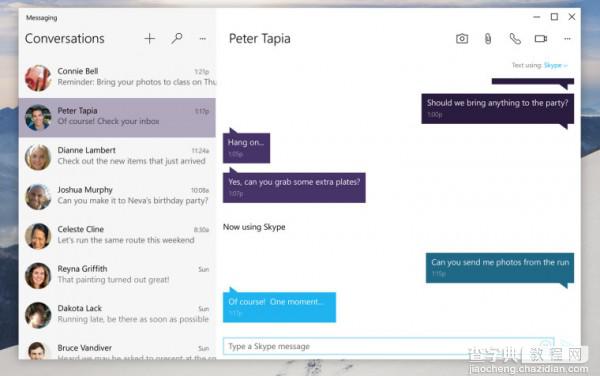Select Celeste Cline conversation

click(117, 236)
